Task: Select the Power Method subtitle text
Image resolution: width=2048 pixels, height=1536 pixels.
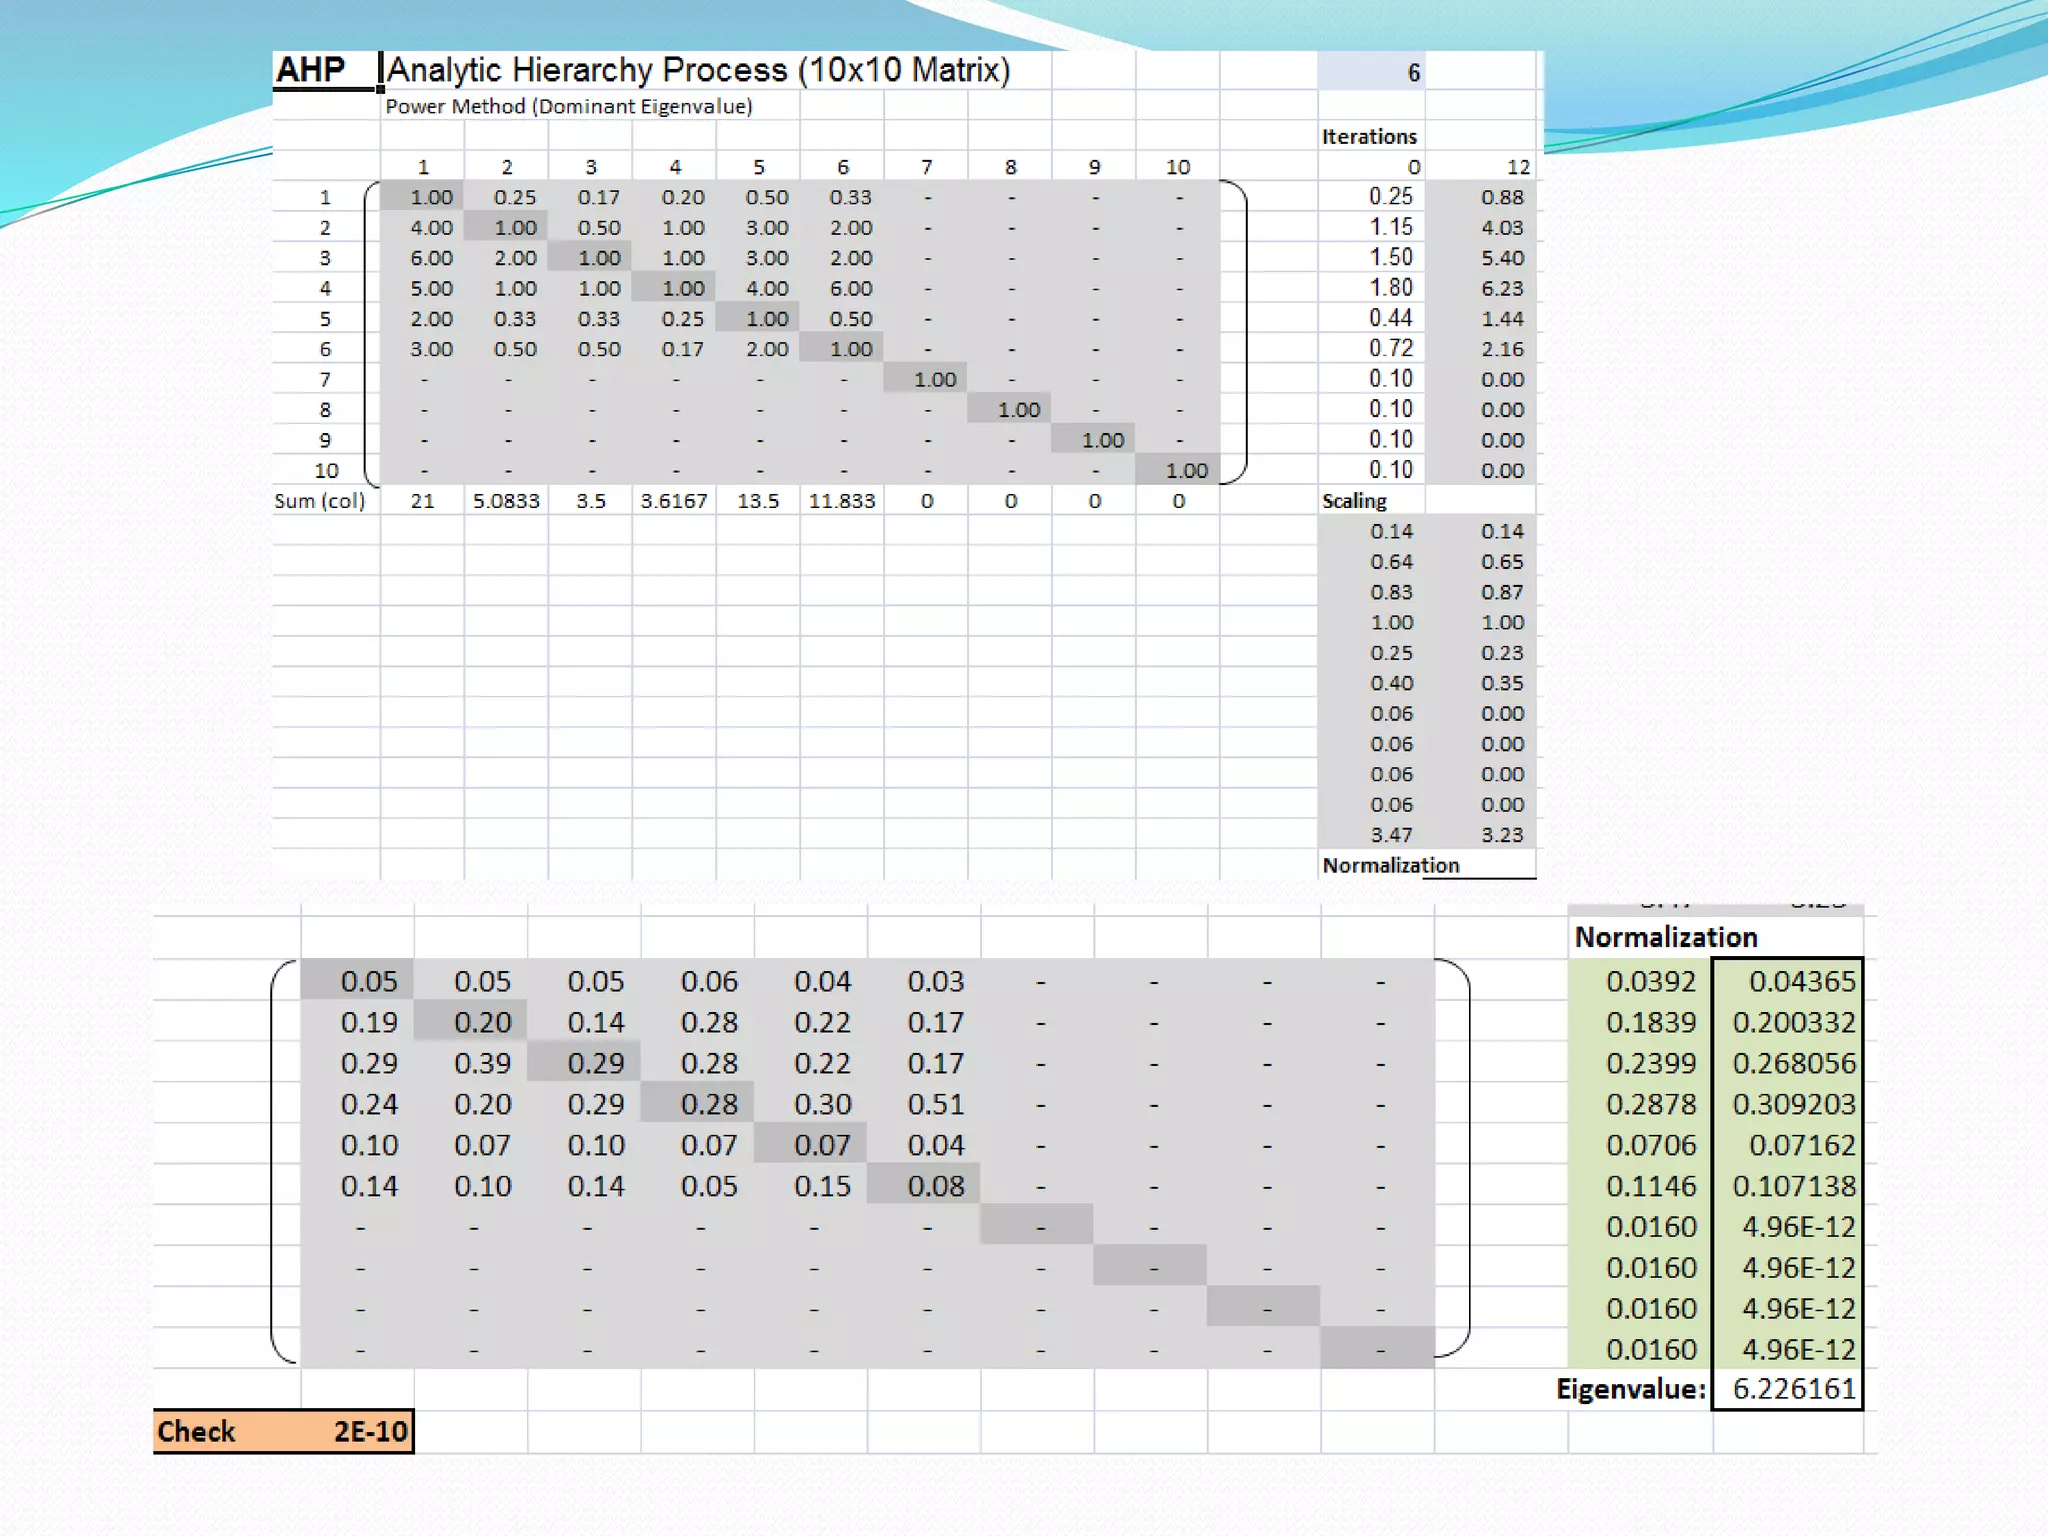Action: [568, 107]
